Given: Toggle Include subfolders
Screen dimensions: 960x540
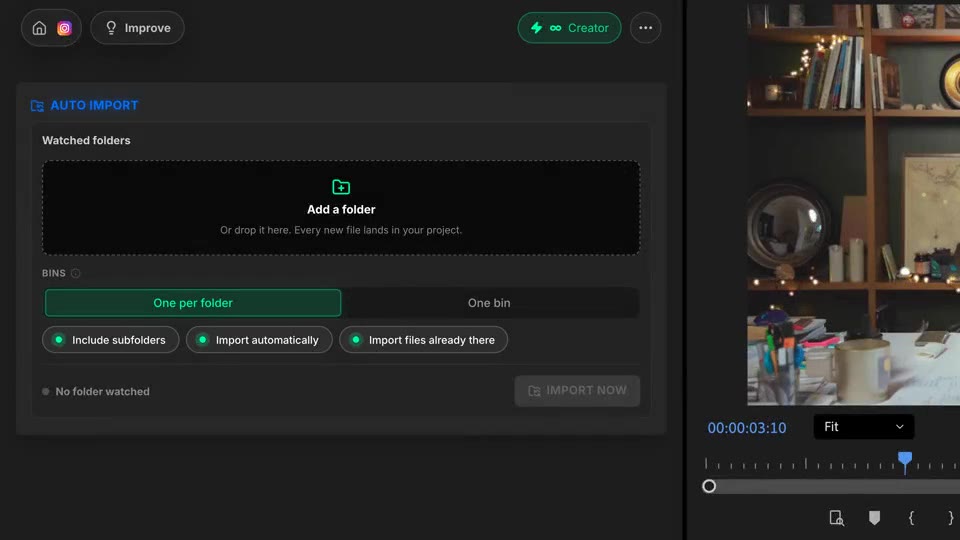Looking at the screenshot, I should tap(111, 340).
